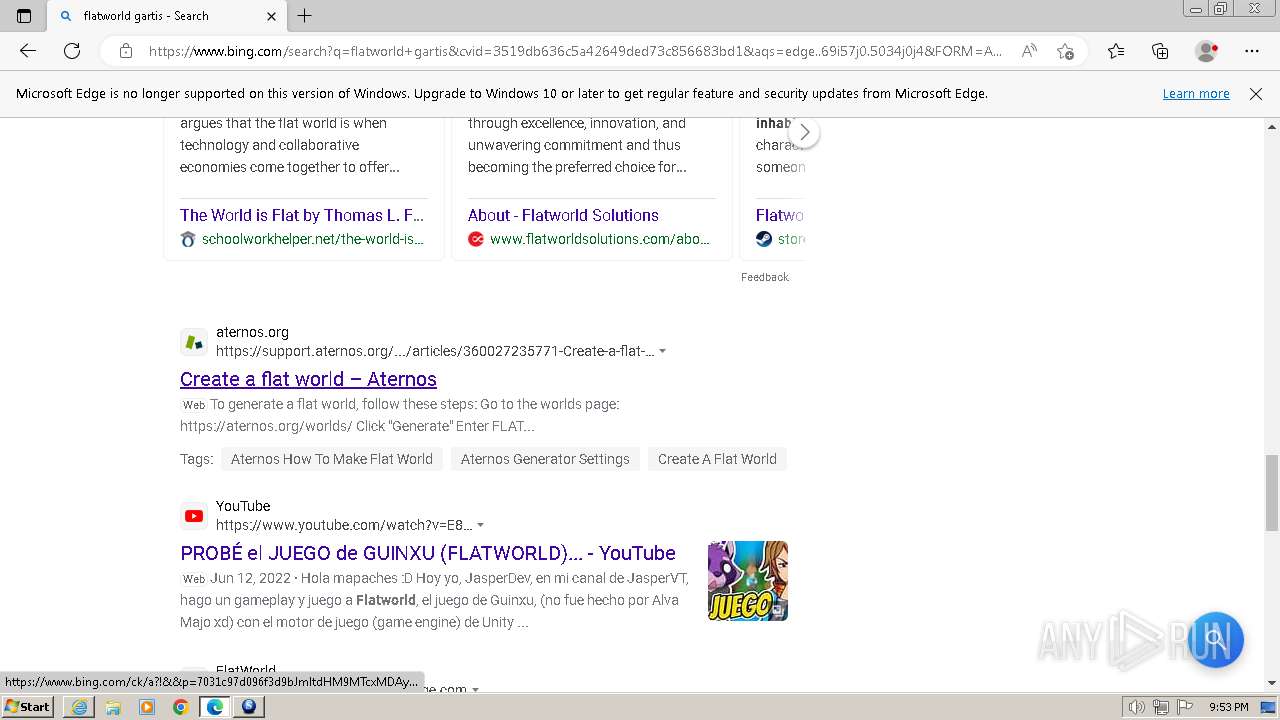Viewport: 1280px width, 720px height.
Task: Click the scrollbar down arrow
Action: point(1272,683)
